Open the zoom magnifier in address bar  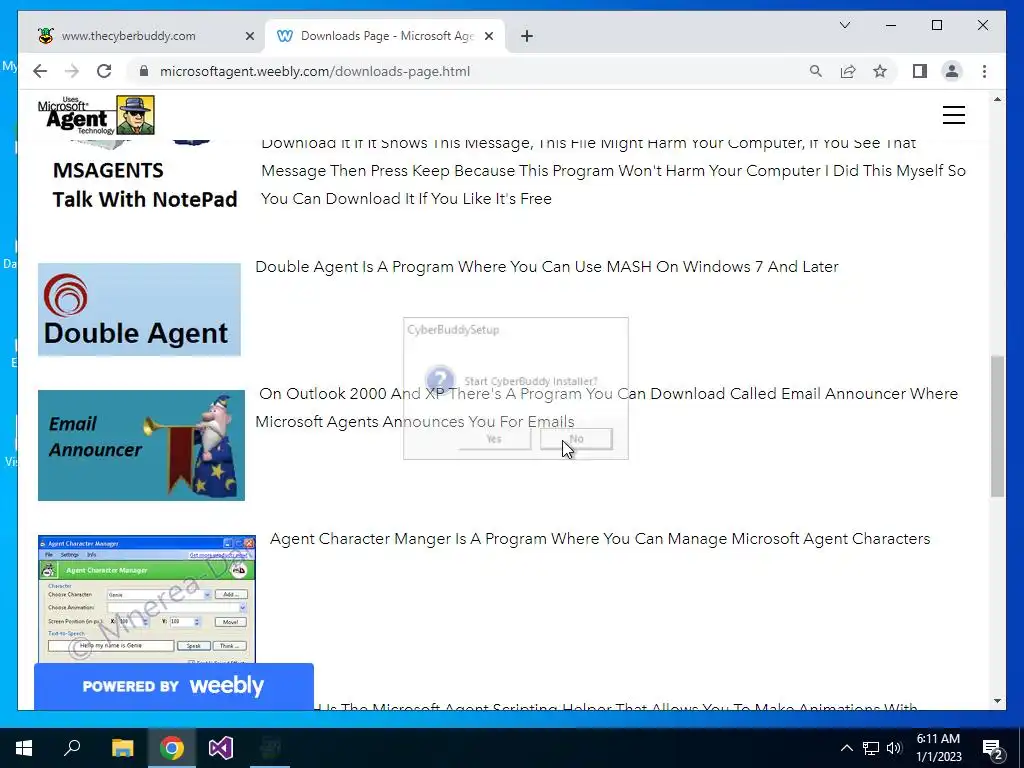[816, 71]
